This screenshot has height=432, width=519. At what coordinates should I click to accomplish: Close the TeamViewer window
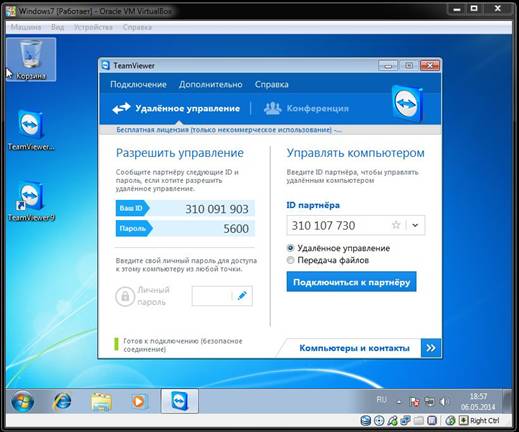[429, 66]
